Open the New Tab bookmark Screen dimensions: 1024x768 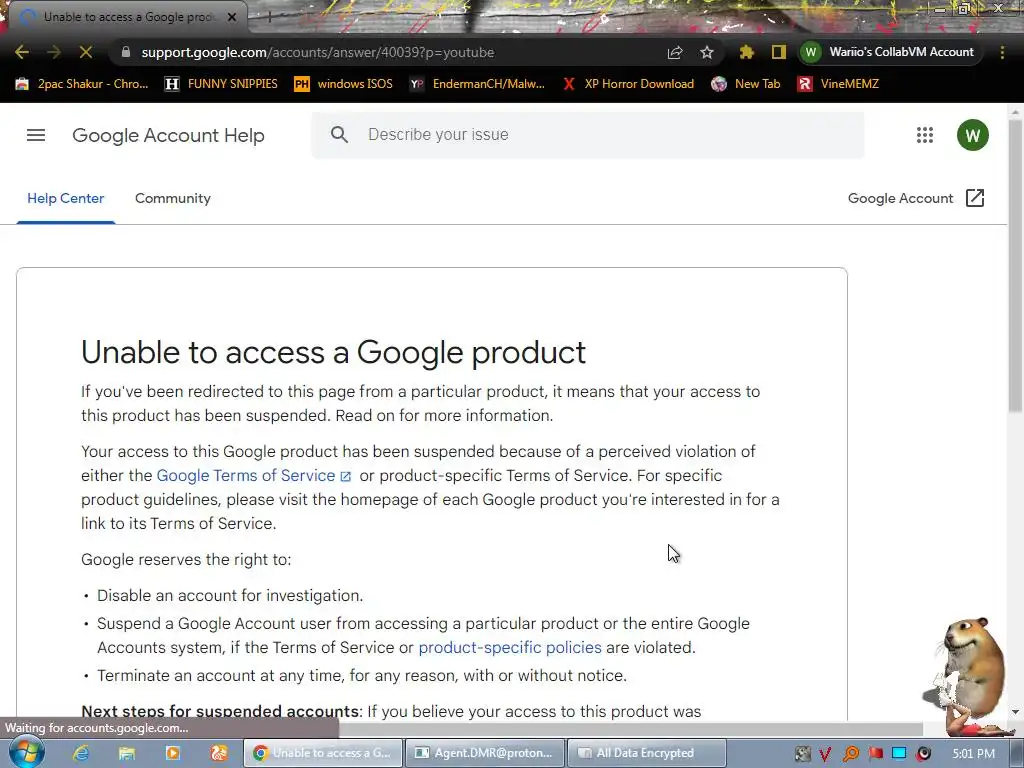(x=746, y=84)
